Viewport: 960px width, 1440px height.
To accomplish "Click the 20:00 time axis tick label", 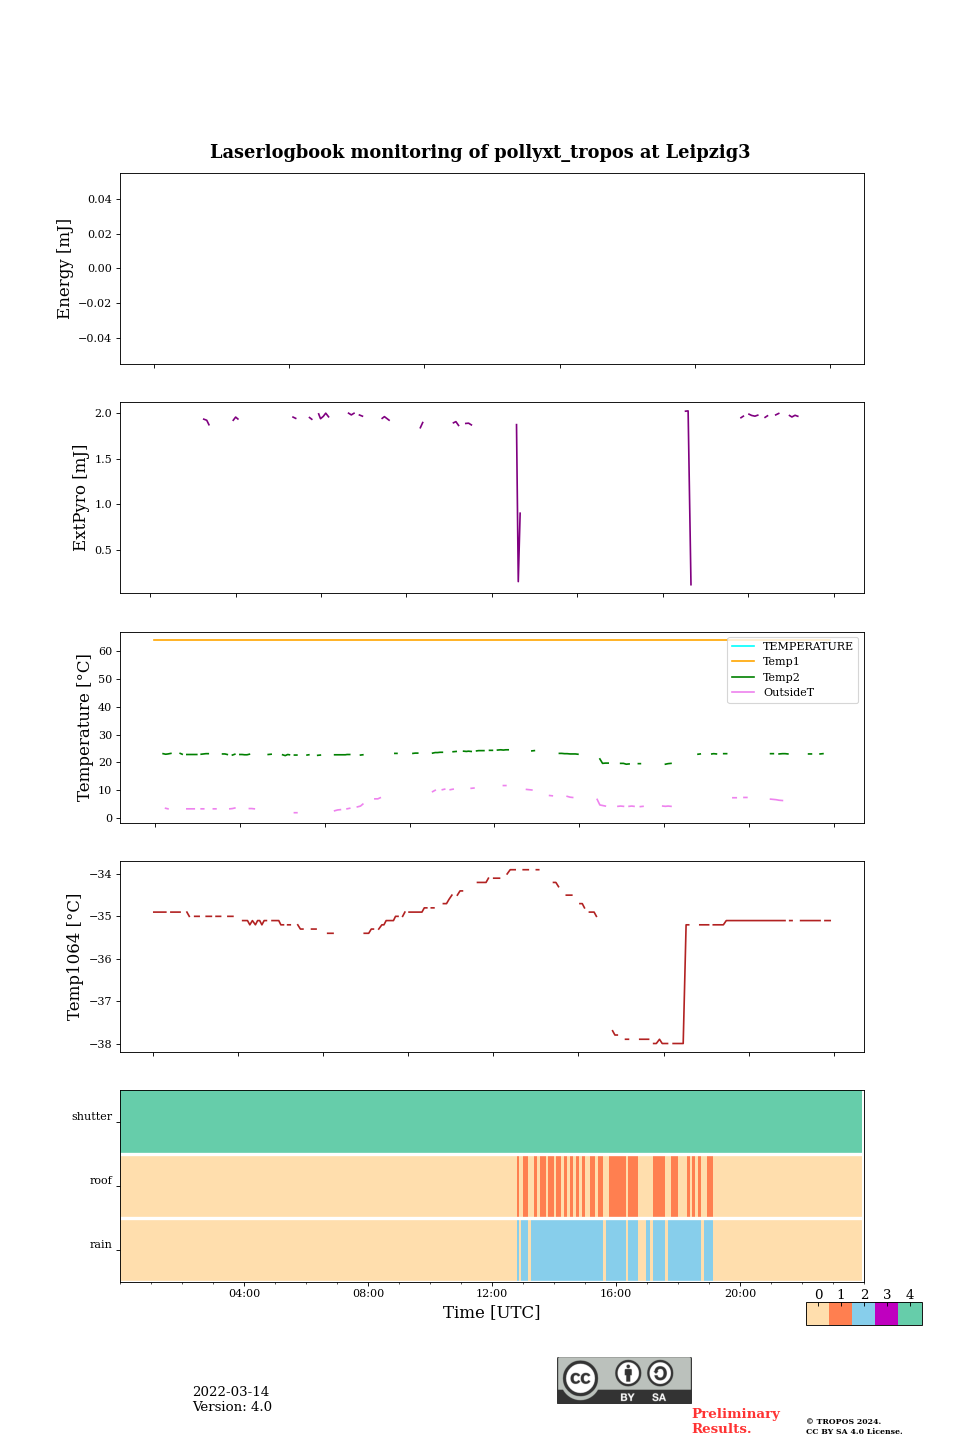I will (740, 1294).
